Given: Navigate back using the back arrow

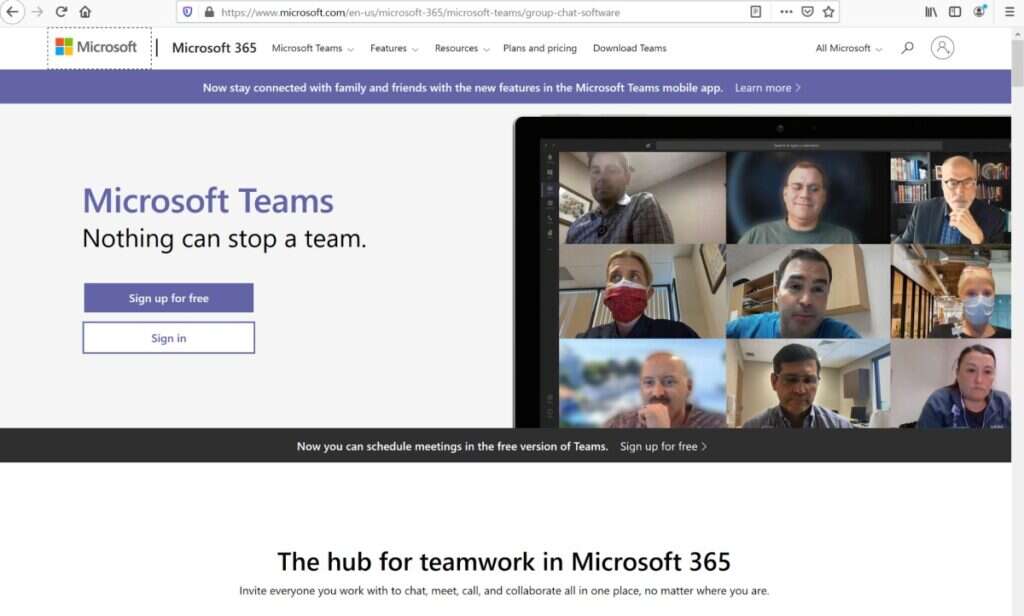Looking at the screenshot, I should tap(12, 13).
